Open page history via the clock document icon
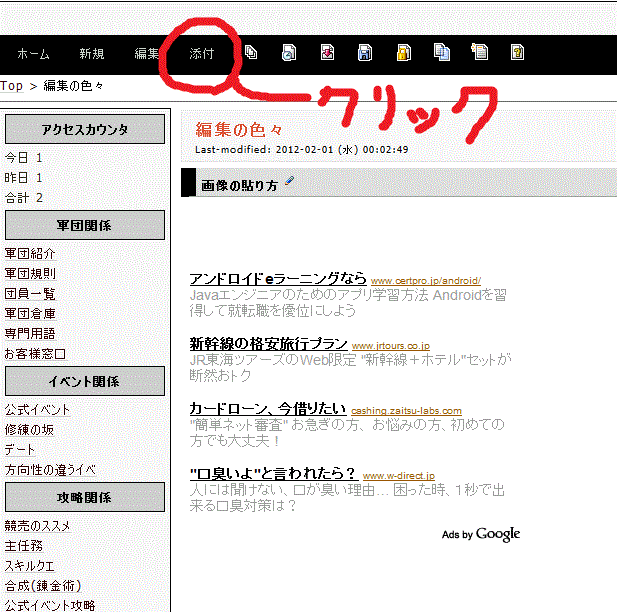The image size is (617, 612). click(x=288, y=53)
